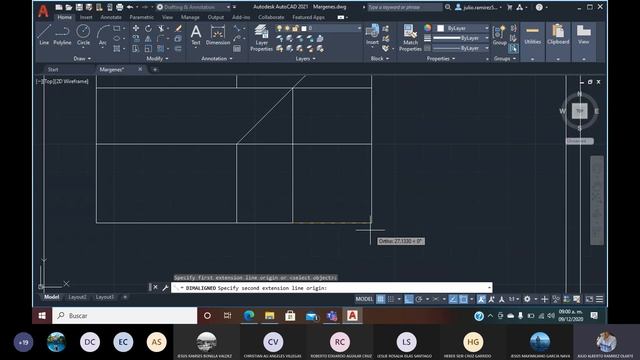Pick the Erase tool in Modify panel
This screenshot has height=360, width=640.
(x=178, y=28)
